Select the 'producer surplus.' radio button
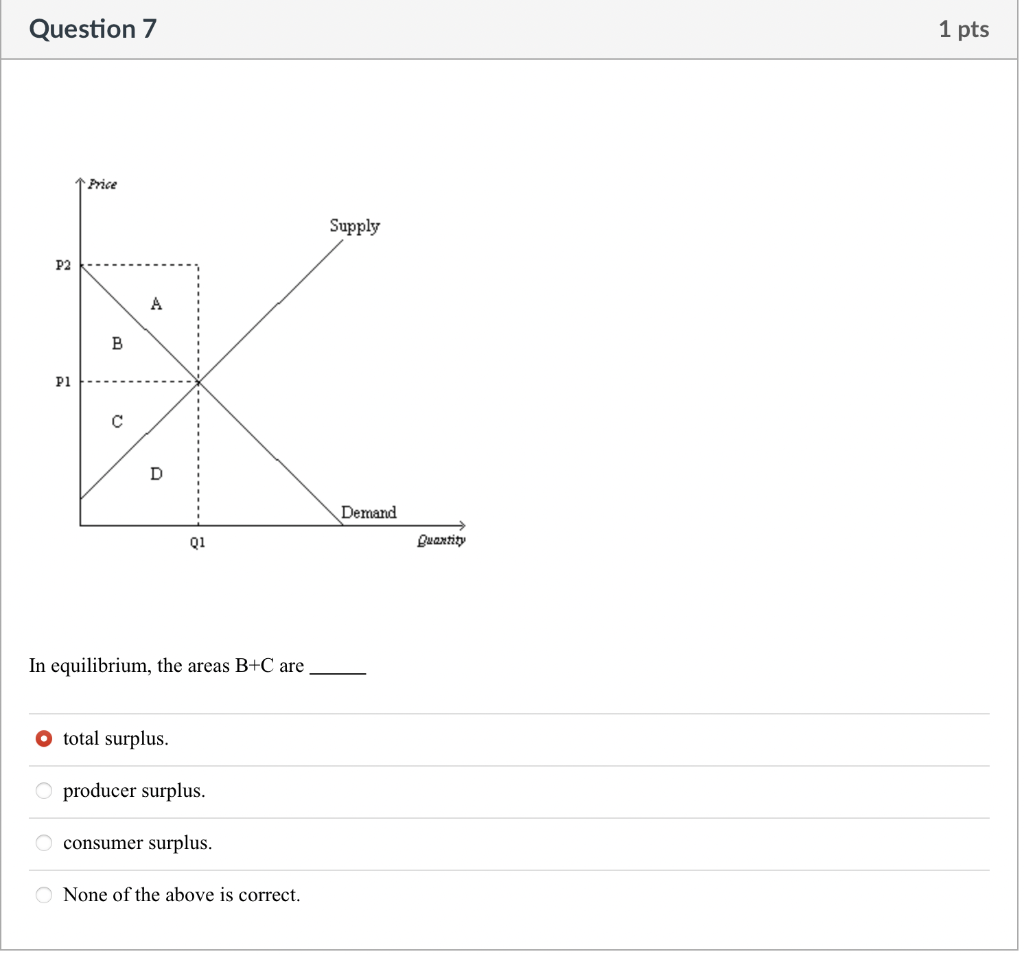1024x954 pixels. (x=44, y=790)
